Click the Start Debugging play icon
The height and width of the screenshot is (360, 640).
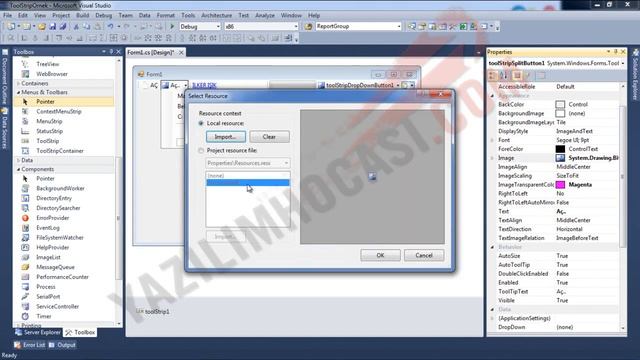point(172,26)
